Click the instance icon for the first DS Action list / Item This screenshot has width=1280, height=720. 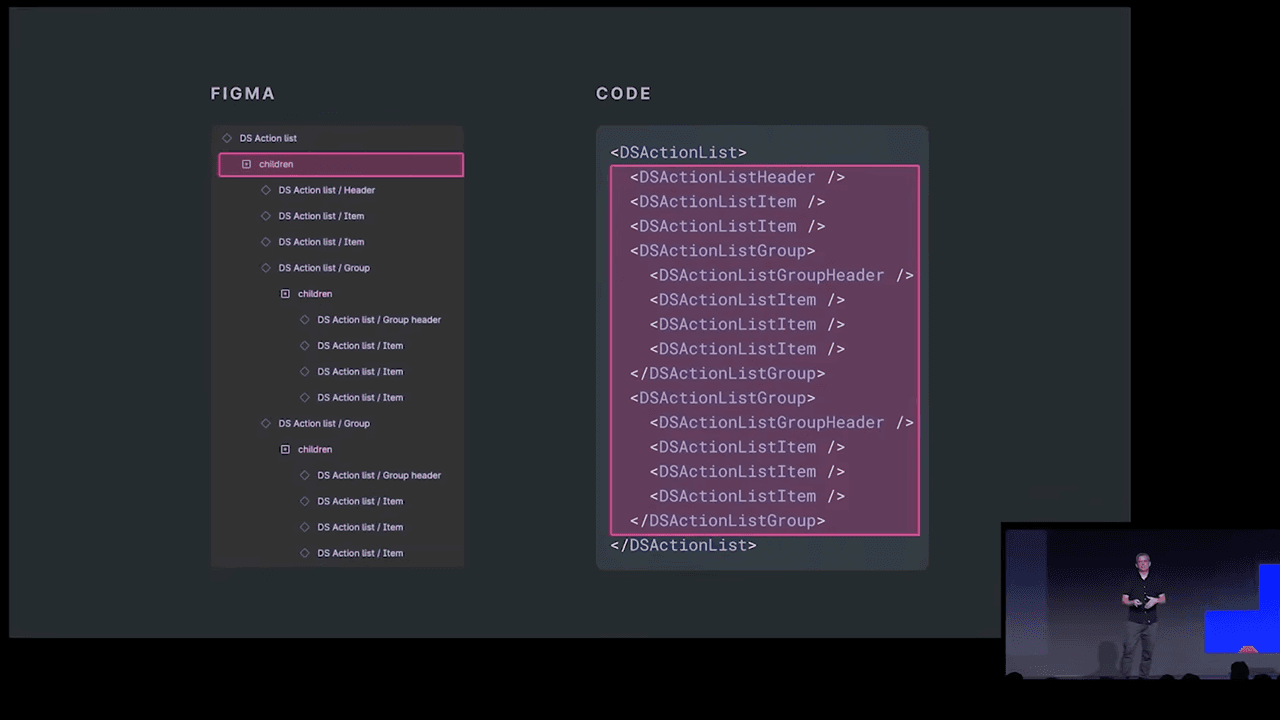(x=265, y=216)
